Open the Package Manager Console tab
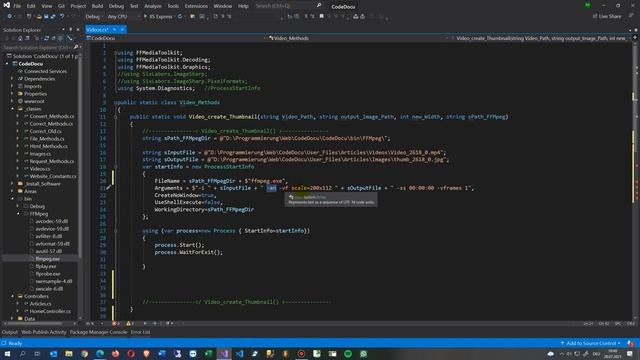 coord(98,332)
